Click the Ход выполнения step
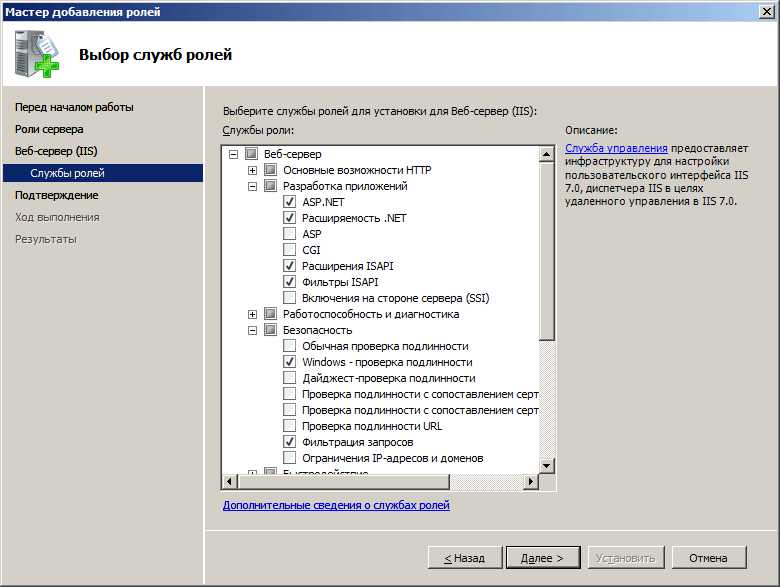 pos(57,217)
